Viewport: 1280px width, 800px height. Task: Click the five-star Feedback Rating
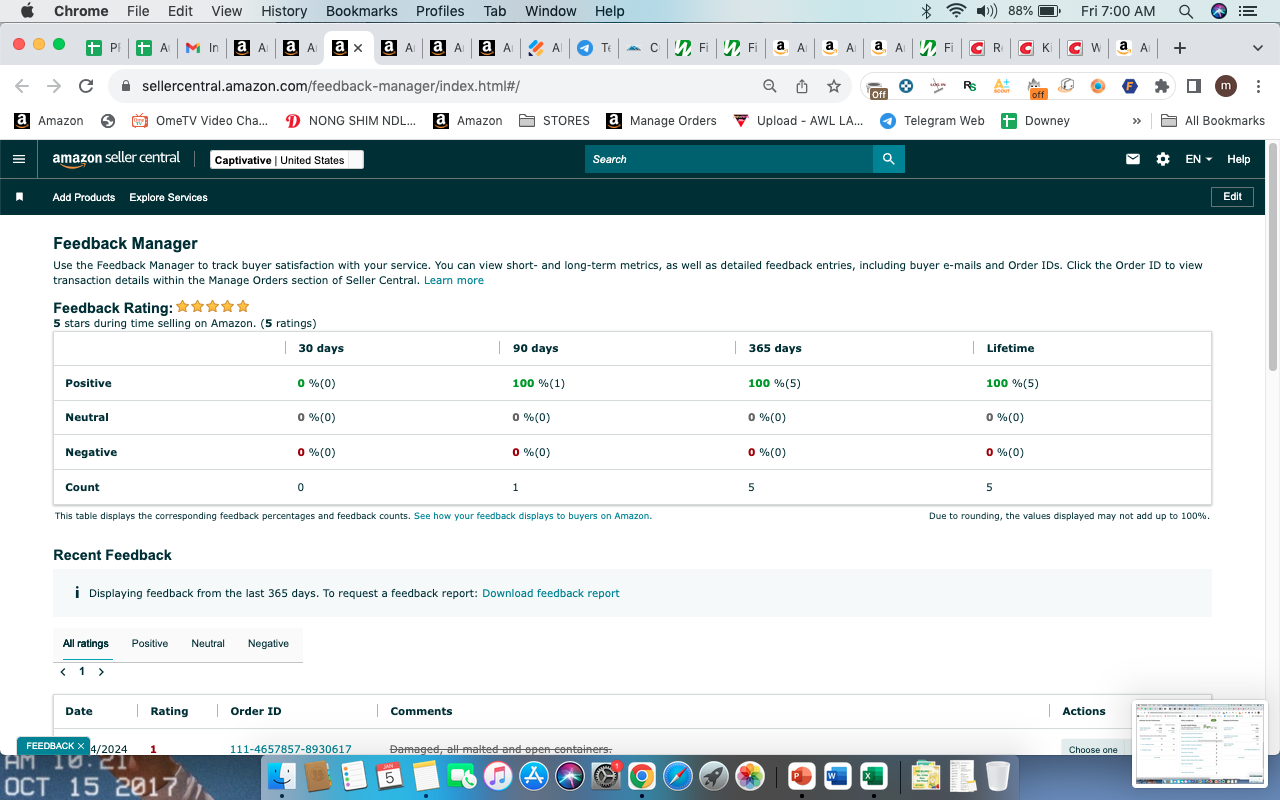[213, 306]
